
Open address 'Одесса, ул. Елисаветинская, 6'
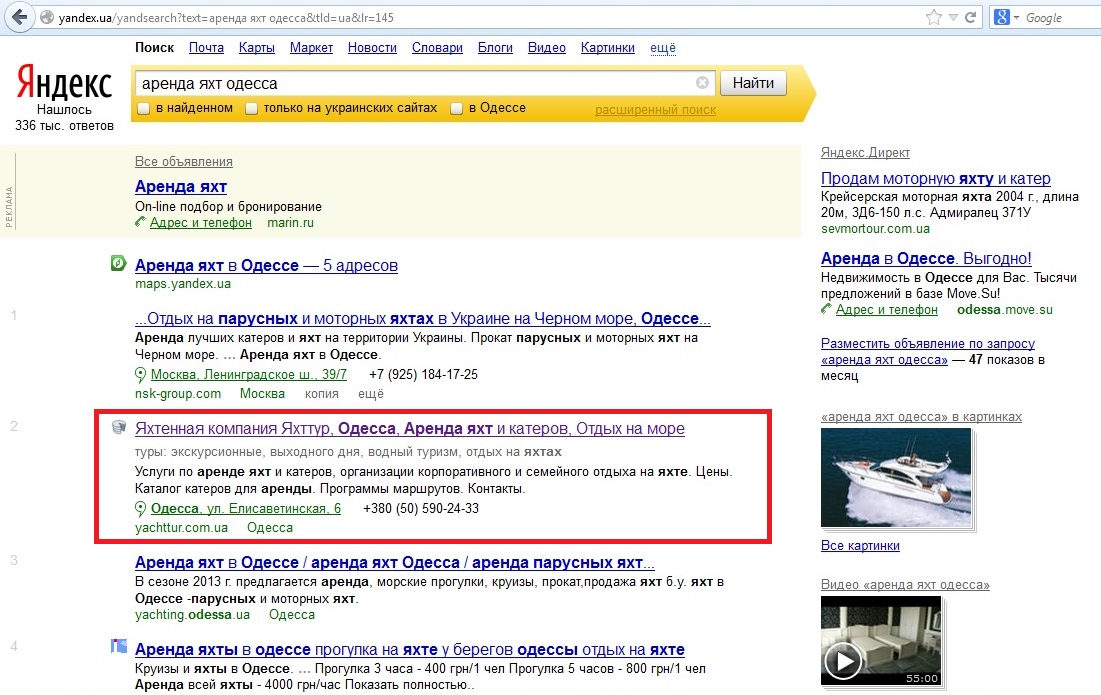coord(246,508)
